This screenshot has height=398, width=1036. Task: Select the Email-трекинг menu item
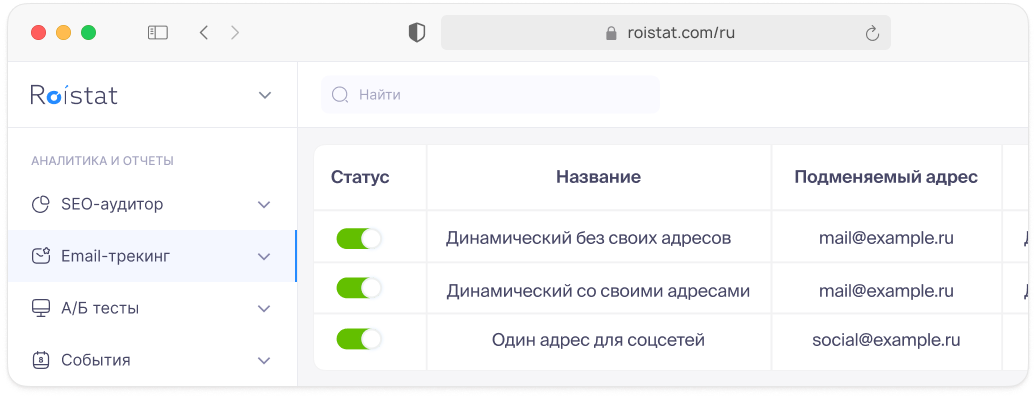(x=152, y=257)
